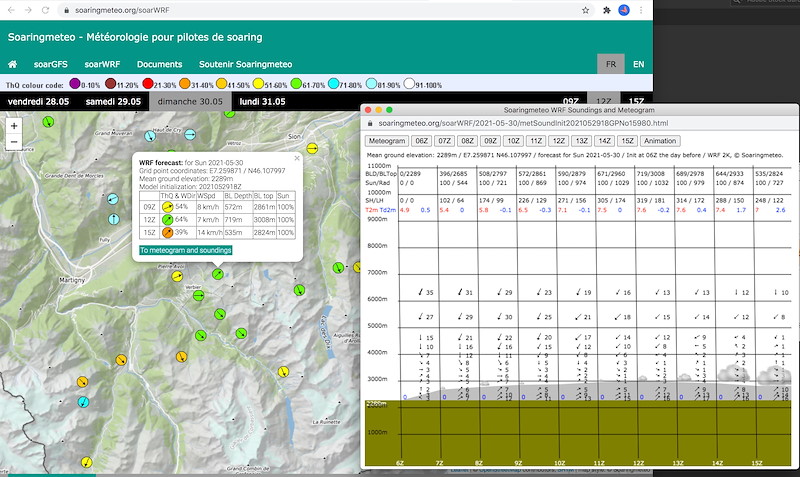This screenshot has width=800, height=477.
Task: Show 11Z sounding in Soundings window
Action: (x=536, y=141)
